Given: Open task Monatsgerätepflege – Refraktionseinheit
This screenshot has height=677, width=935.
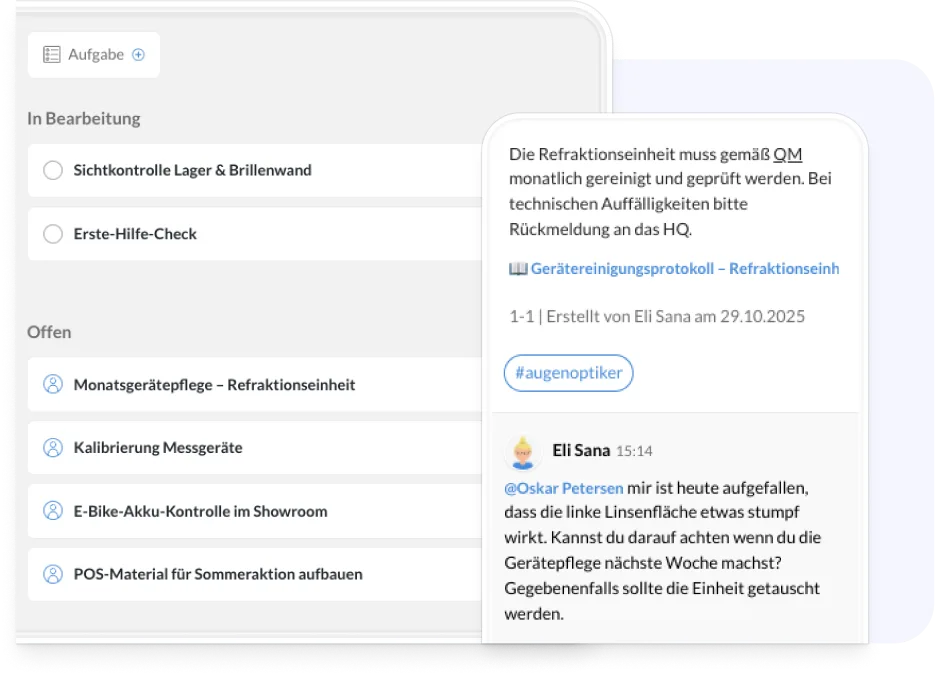Looking at the screenshot, I should point(255,384).
